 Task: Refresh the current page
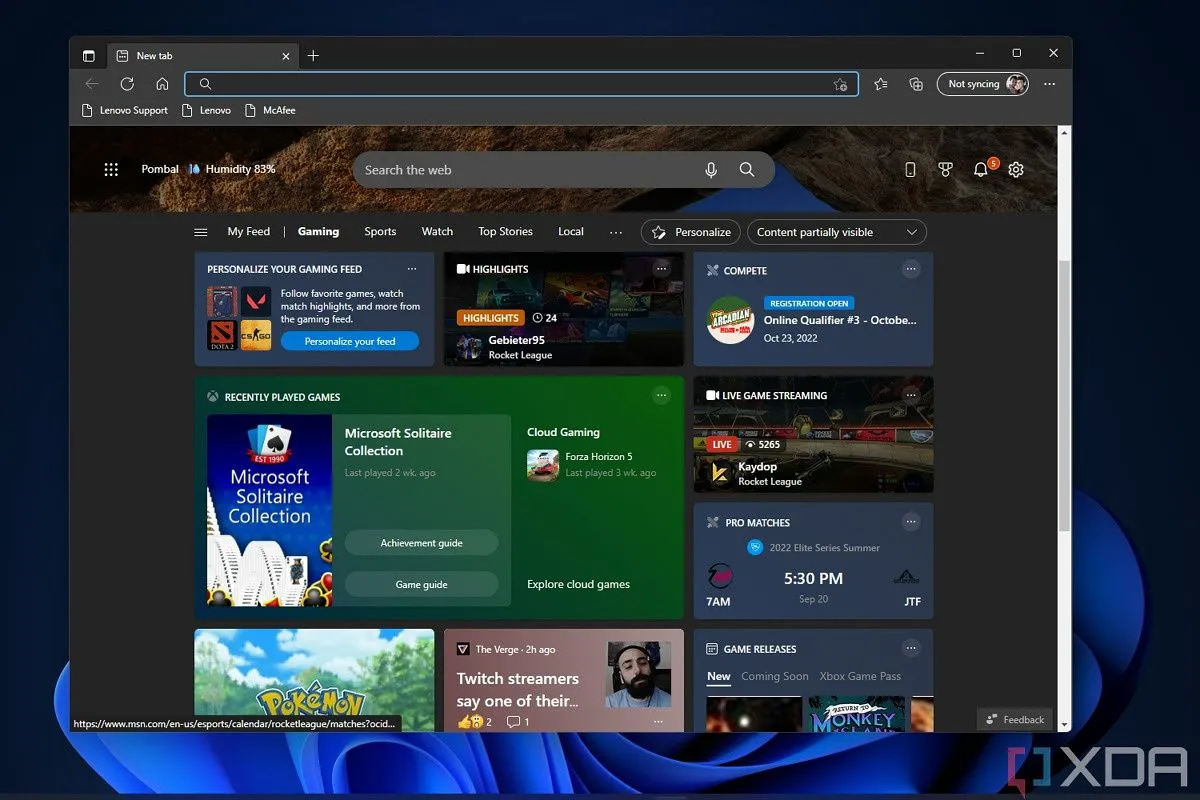[x=127, y=84]
